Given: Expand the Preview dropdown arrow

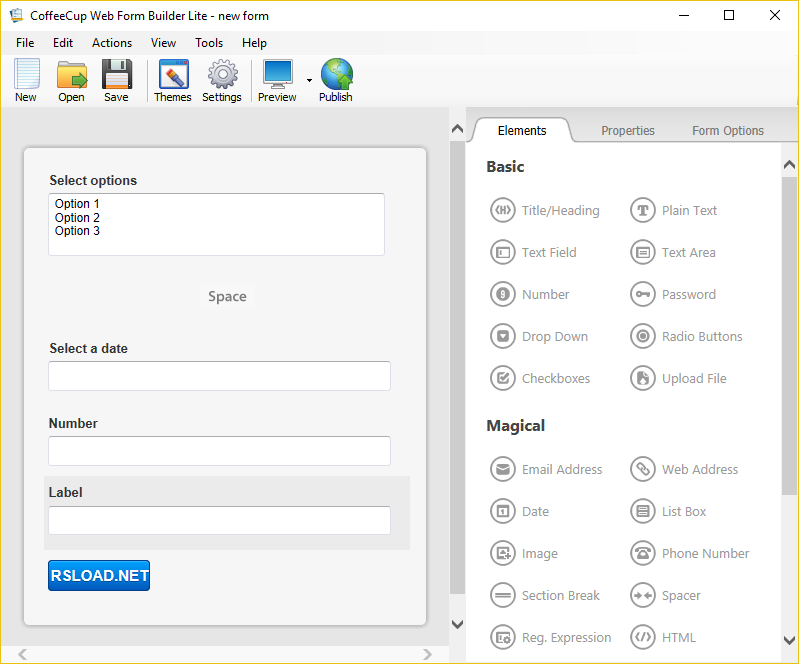Looking at the screenshot, I should 309,80.
